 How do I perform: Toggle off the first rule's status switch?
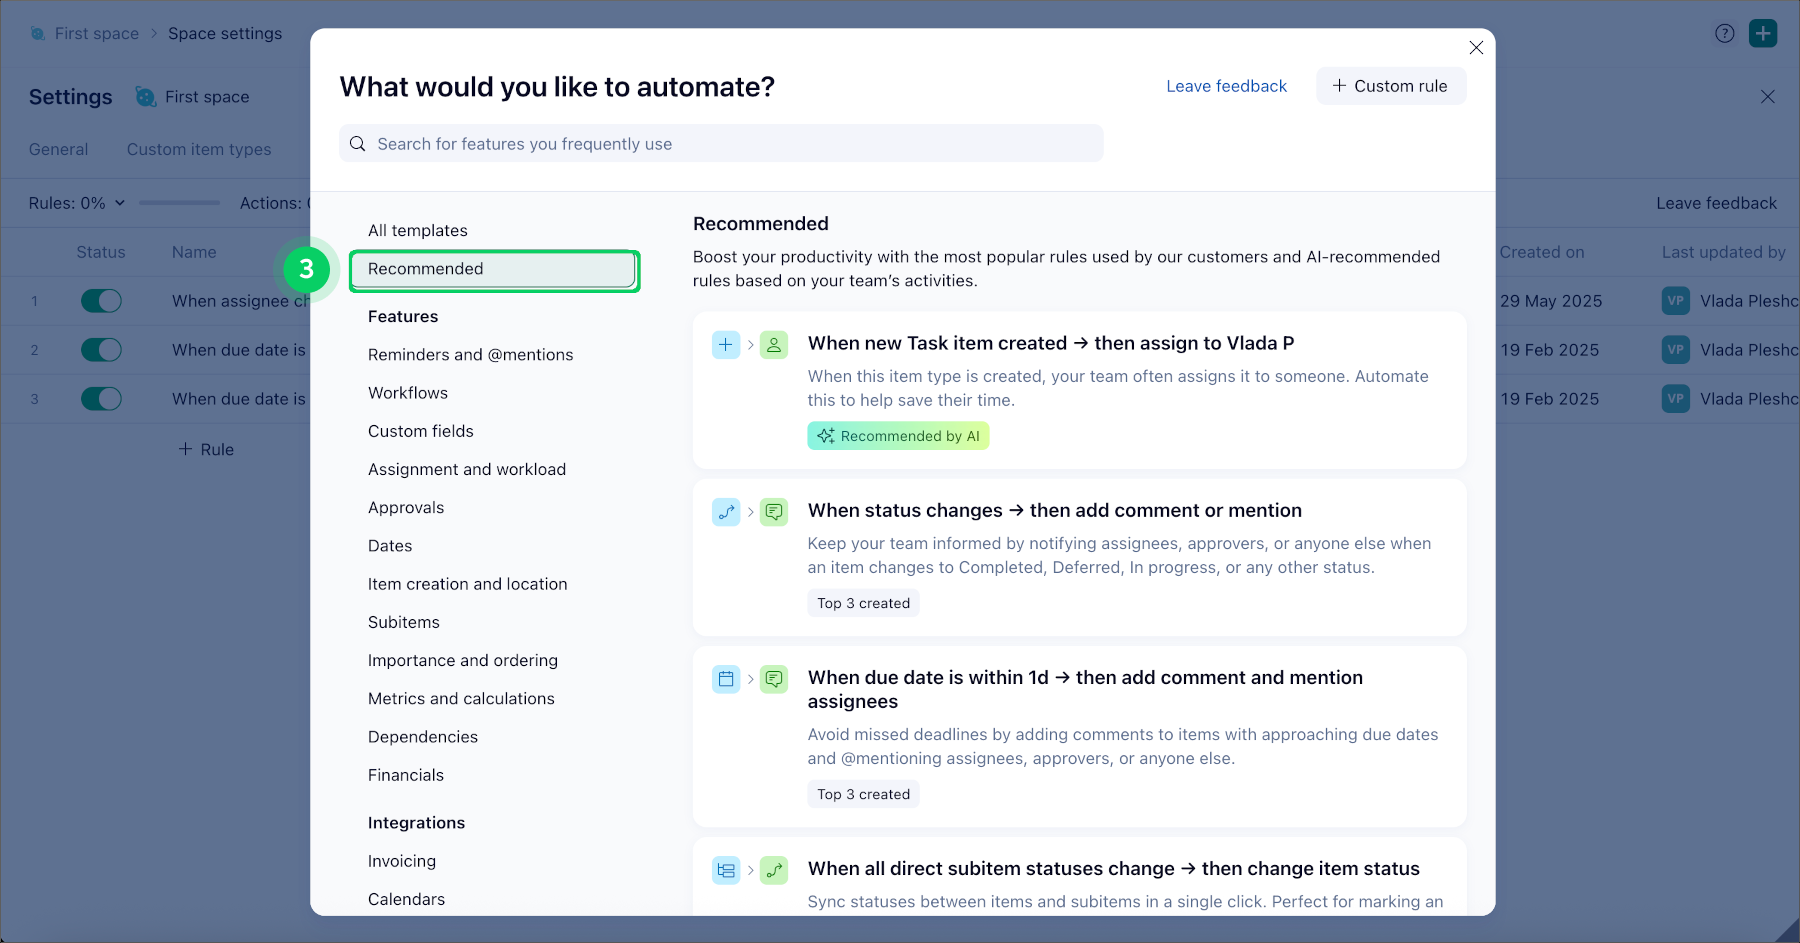click(101, 301)
